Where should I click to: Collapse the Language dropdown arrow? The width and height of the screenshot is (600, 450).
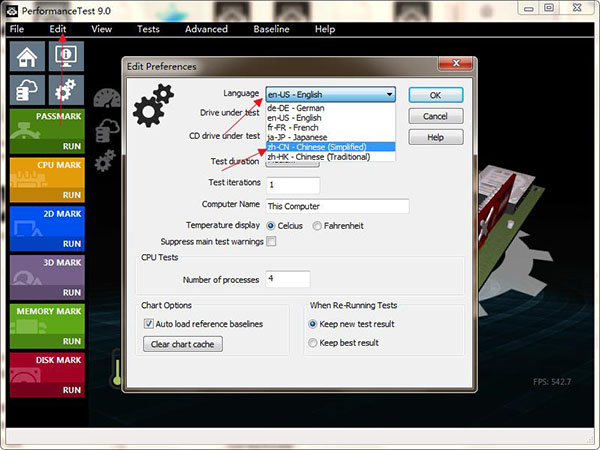[387, 95]
